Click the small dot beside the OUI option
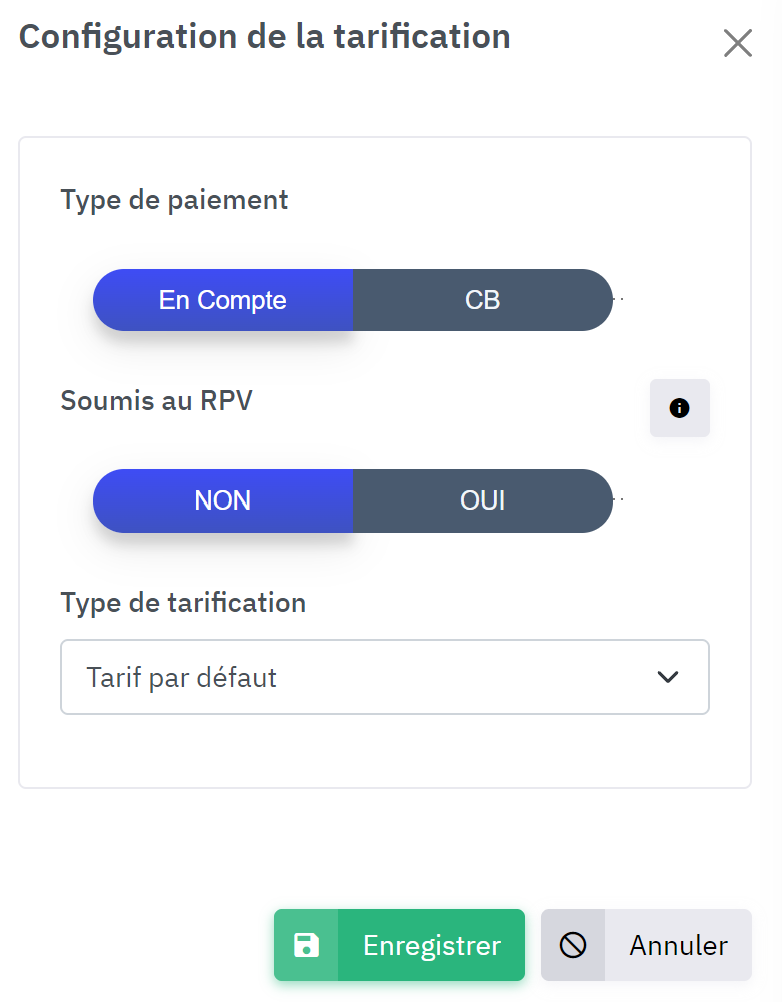The width and height of the screenshot is (782, 1002). (x=620, y=498)
